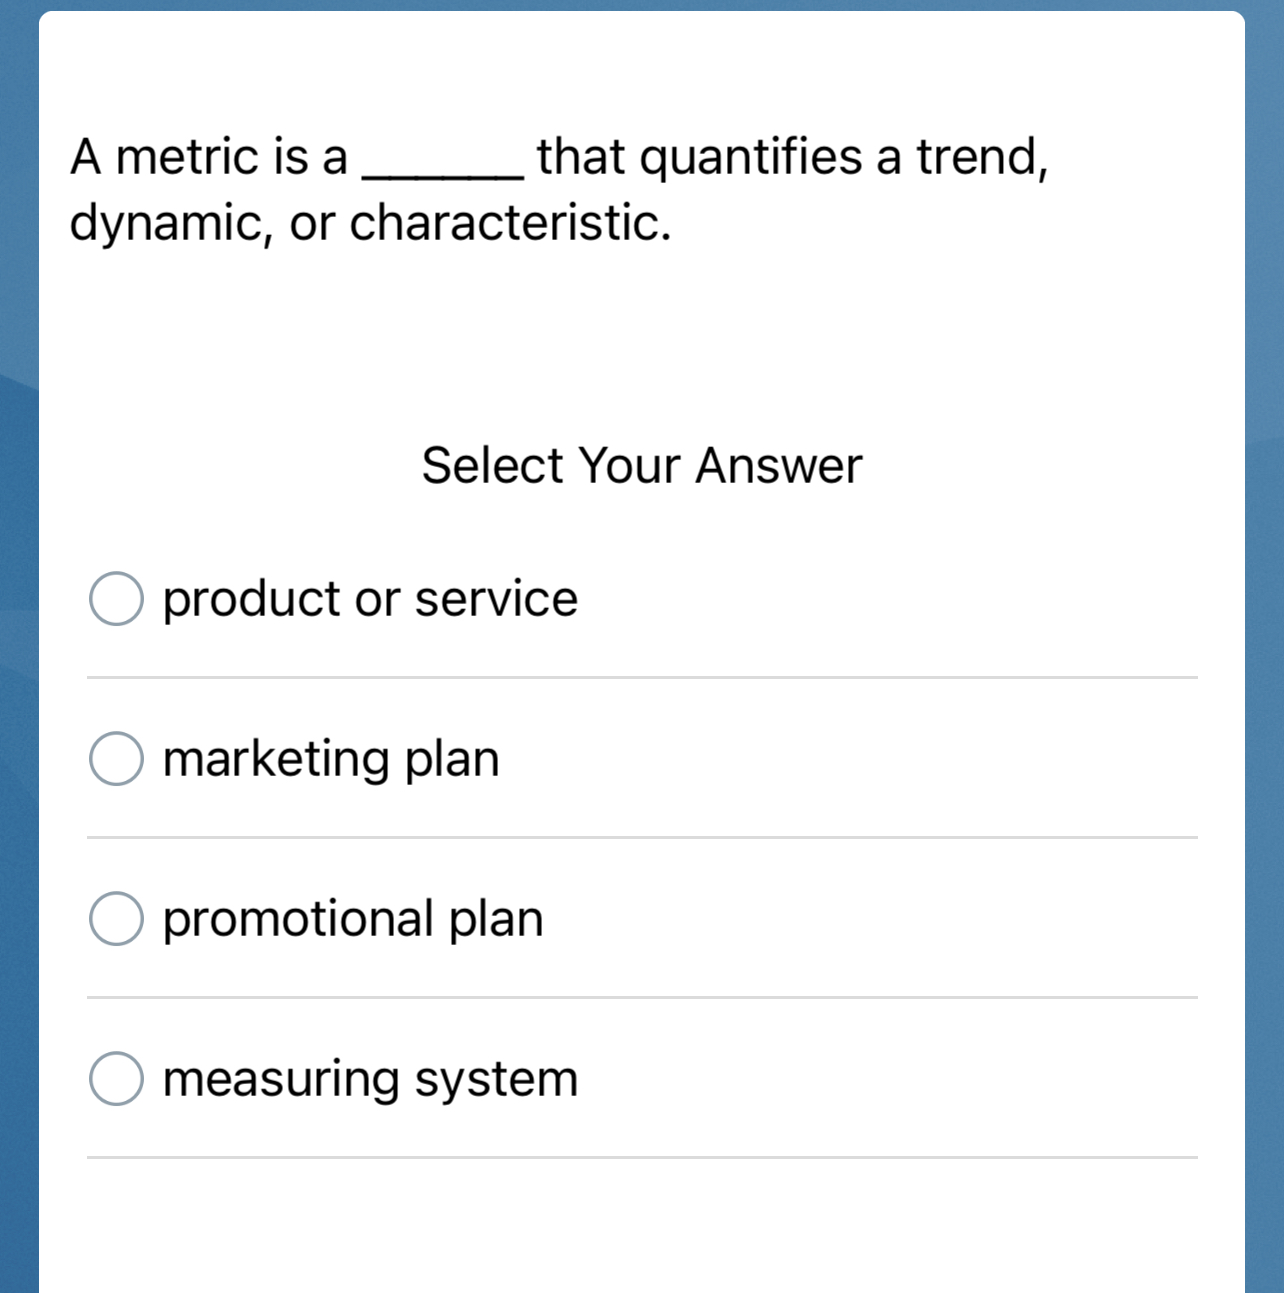
Task: Click the 'Select Your Answer' heading
Action: [x=641, y=465]
